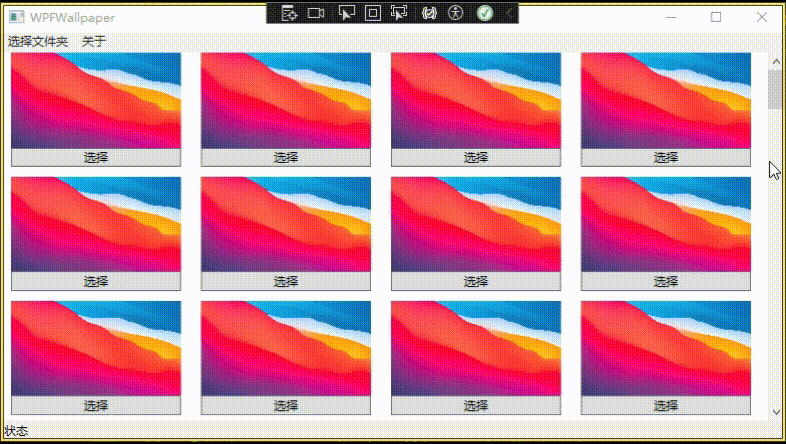This screenshot has height=444, width=786.
Task: Click 选择 under third row, first wallpaper
Action: click(96, 405)
